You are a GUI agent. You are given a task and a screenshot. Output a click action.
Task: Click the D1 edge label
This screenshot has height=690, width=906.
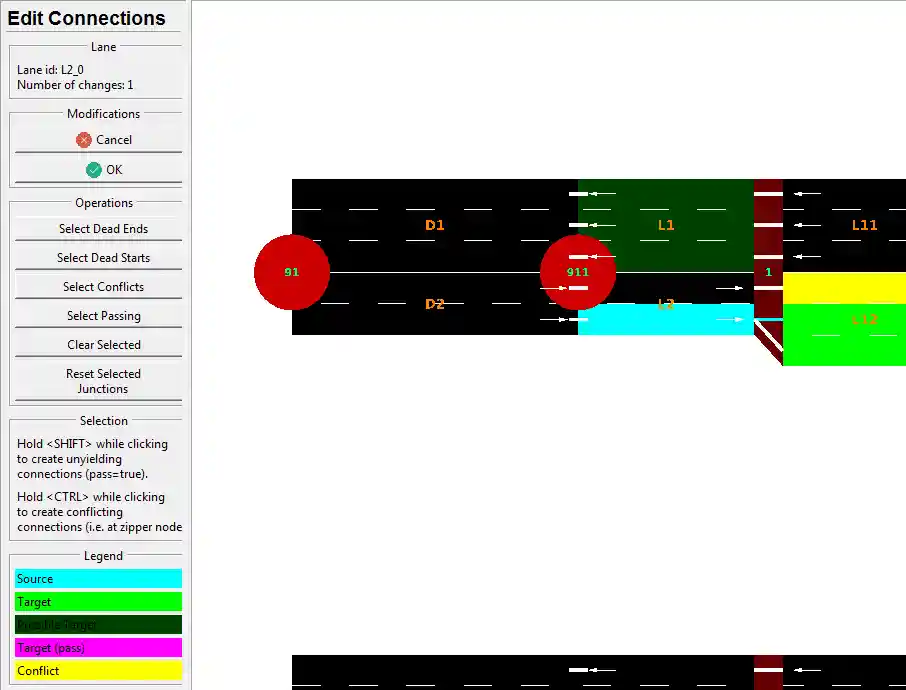tap(435, 225)
